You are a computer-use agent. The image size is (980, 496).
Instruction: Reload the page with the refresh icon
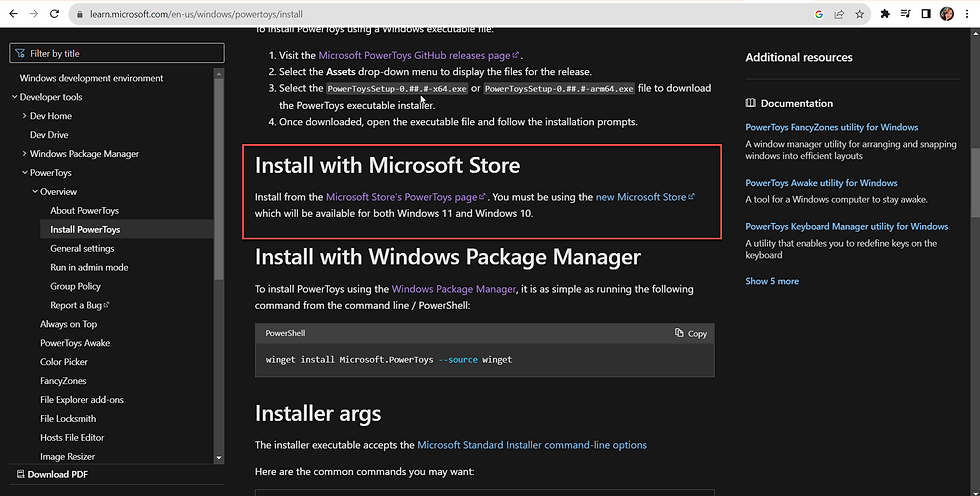[x=56, y=15]
